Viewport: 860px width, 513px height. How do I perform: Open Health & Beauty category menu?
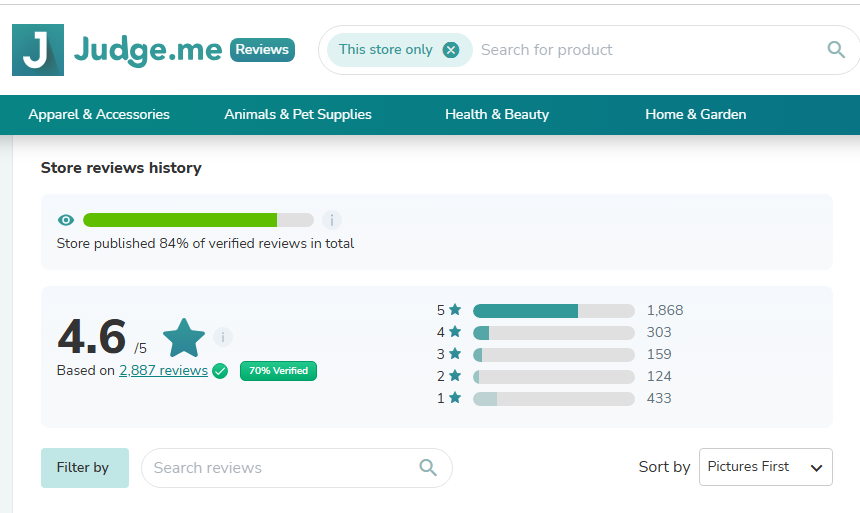497,115
